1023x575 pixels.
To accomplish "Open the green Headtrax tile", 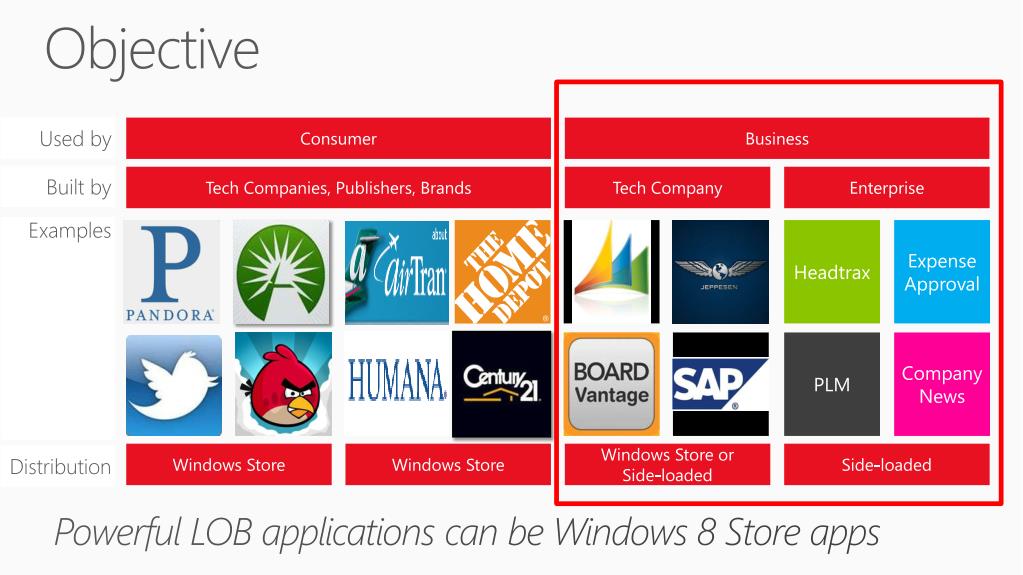I will pos(832,272).
